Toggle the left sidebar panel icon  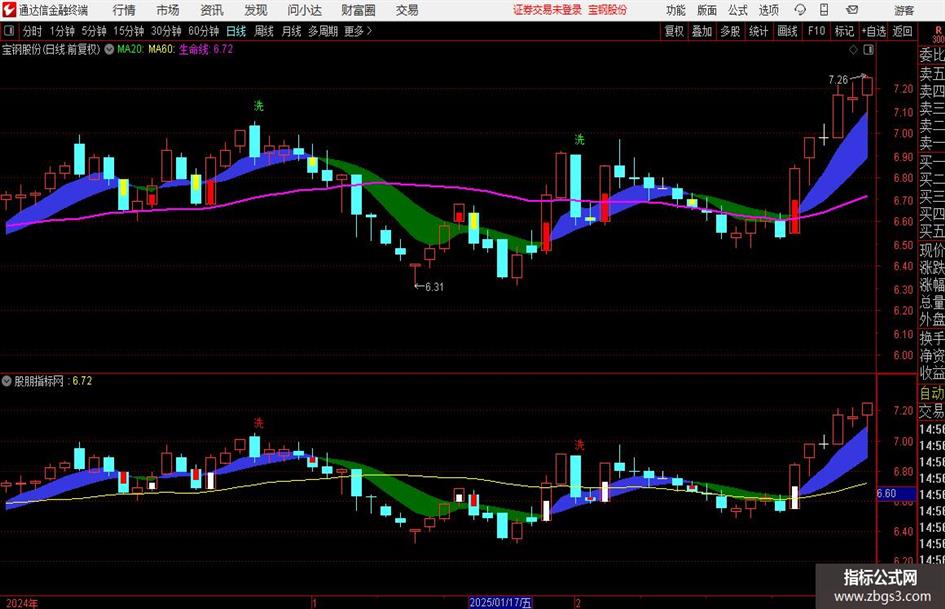8,31
